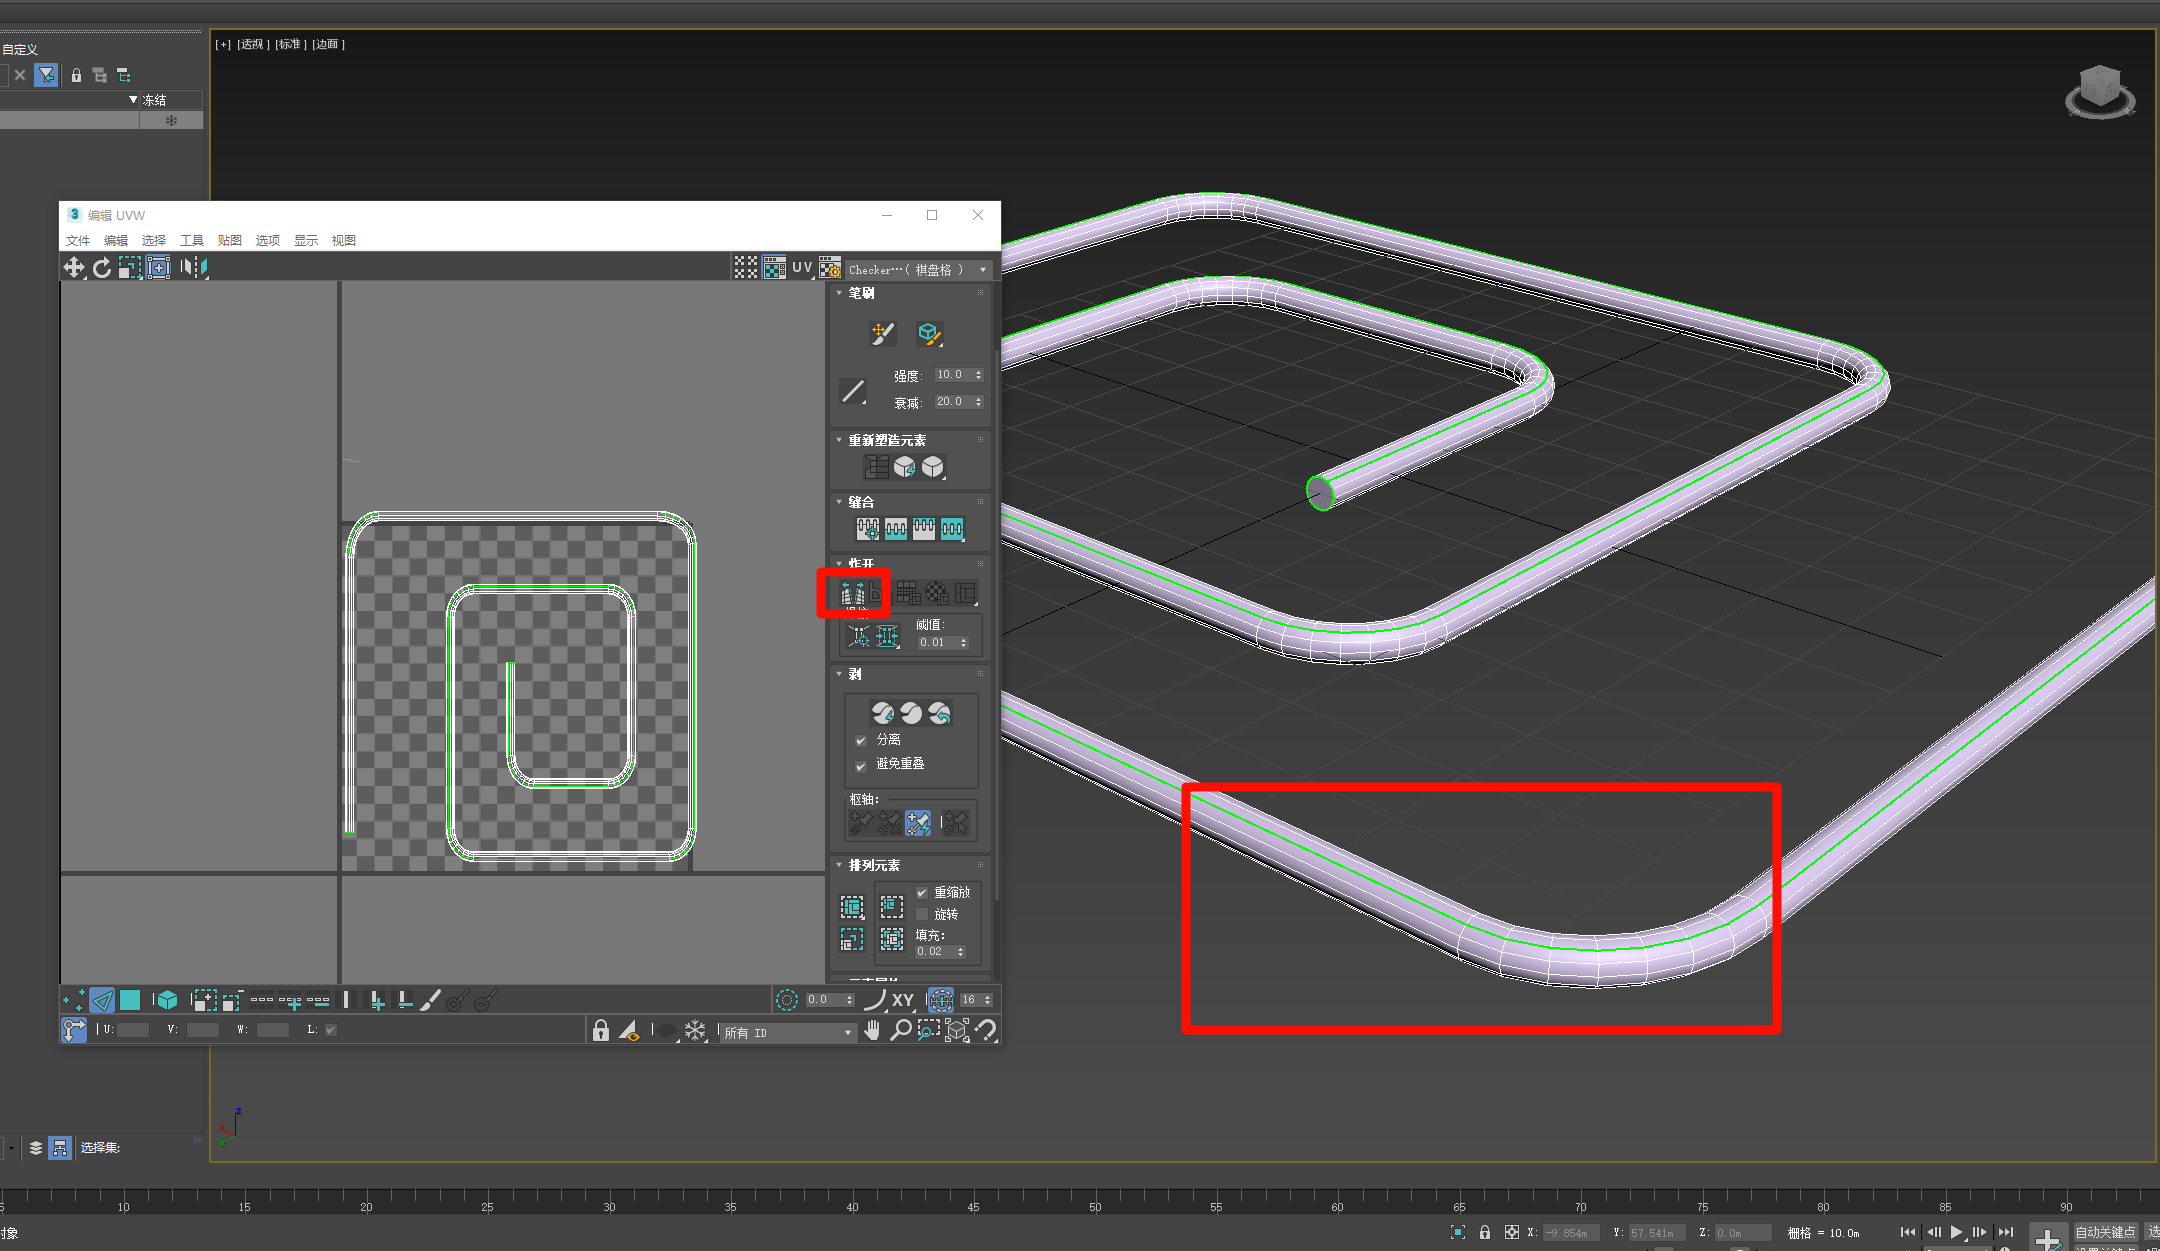Screen dimensions: 2160x1251
Task: Click the Mirror horizontal icon
Action: click(x=194, y=267)
